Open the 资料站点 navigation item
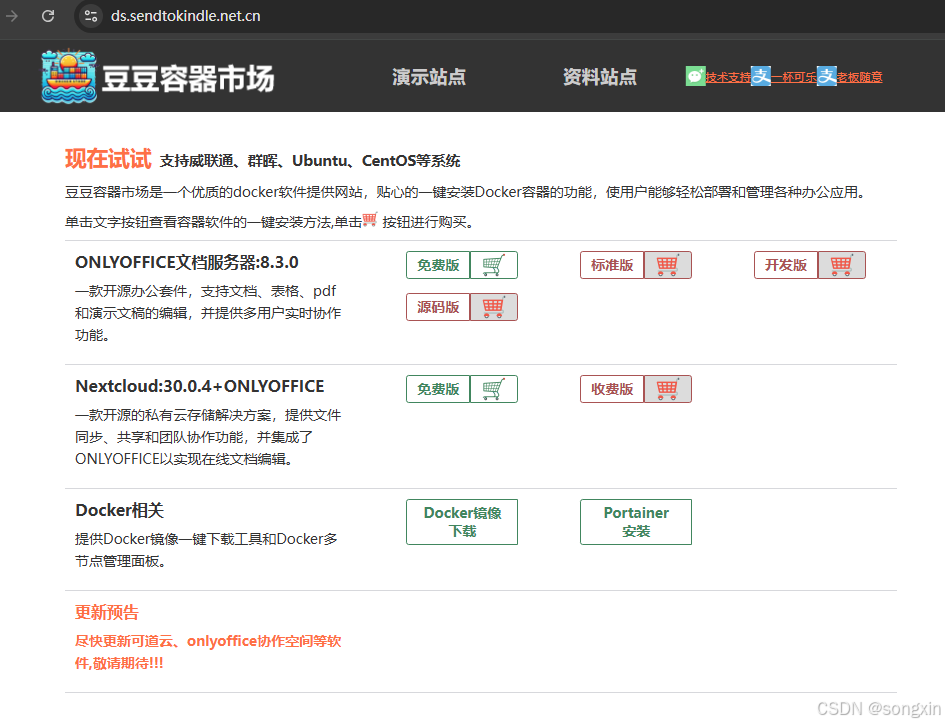The width and height of the screenshot is (945, 724). click(x=600, y=77)
